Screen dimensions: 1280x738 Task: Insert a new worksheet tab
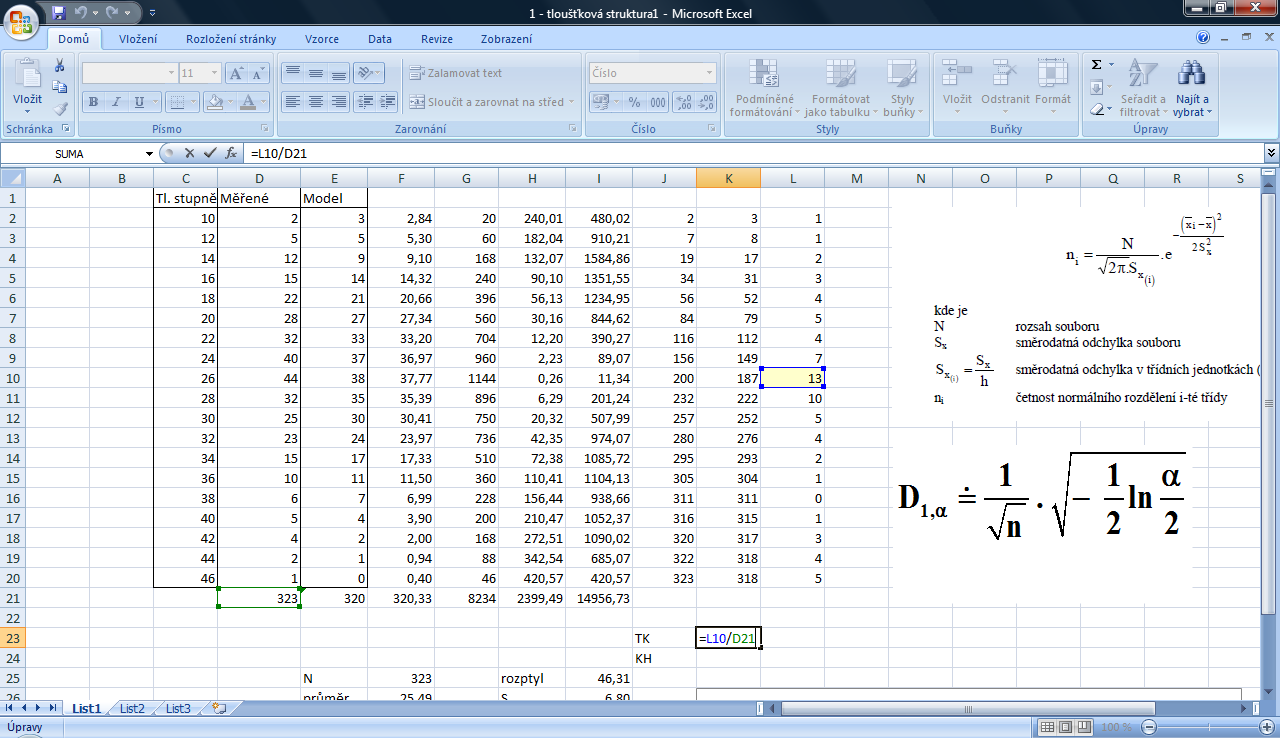pos(219,708)
